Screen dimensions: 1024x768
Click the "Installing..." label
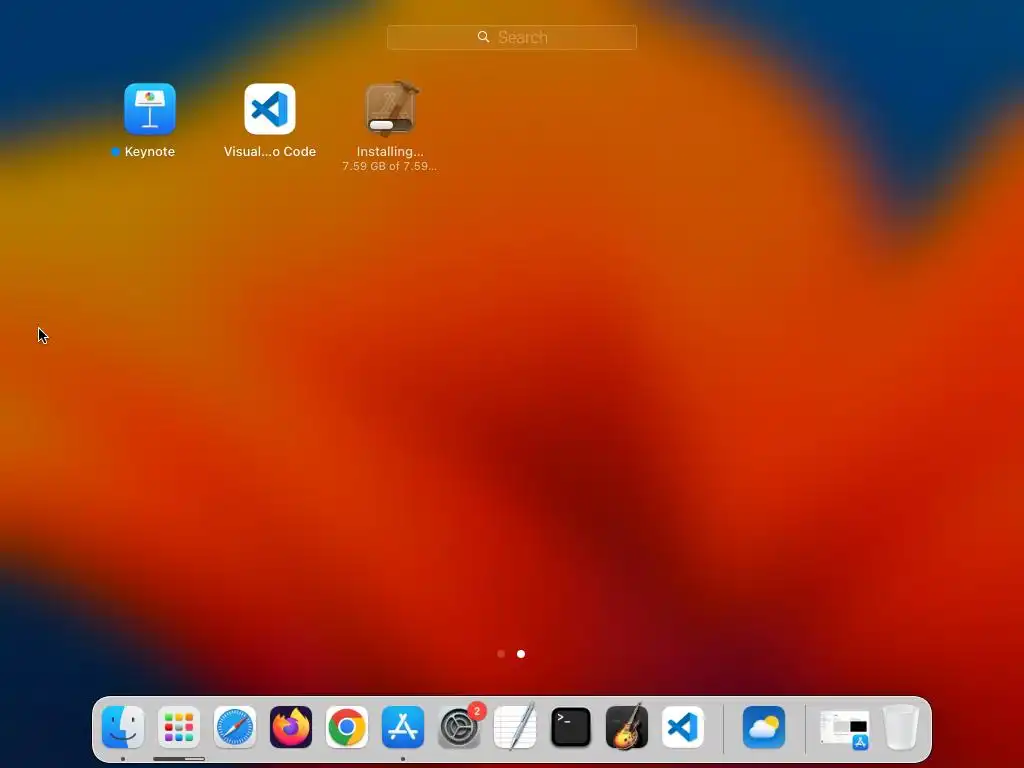(390, 152)
